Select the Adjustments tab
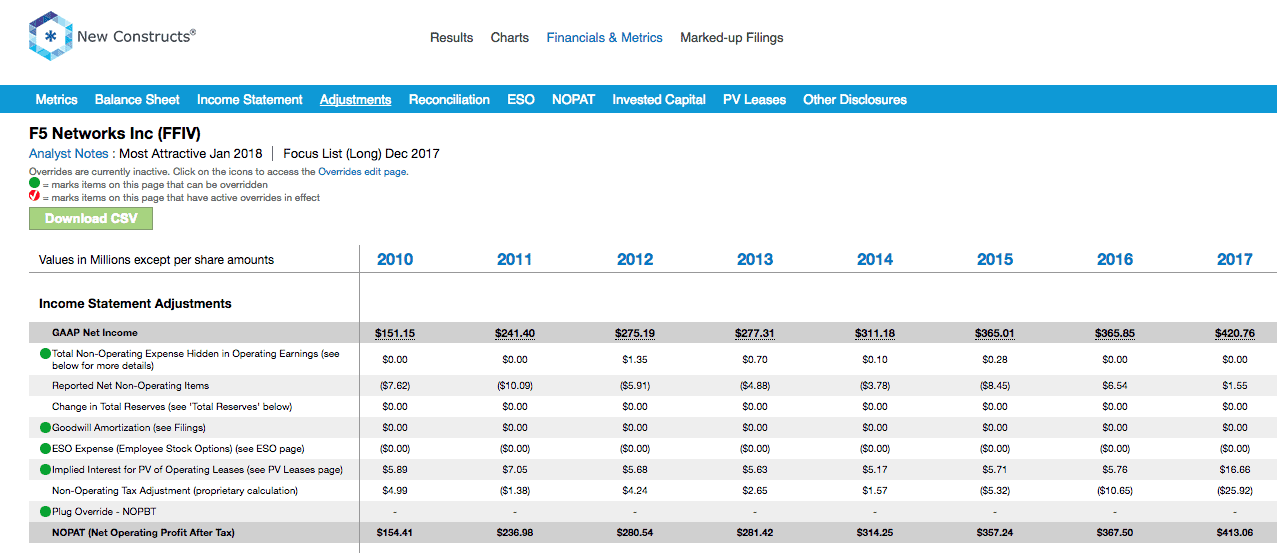The width and height of the screenshot is (1277, 553). [x=355, y=99]
